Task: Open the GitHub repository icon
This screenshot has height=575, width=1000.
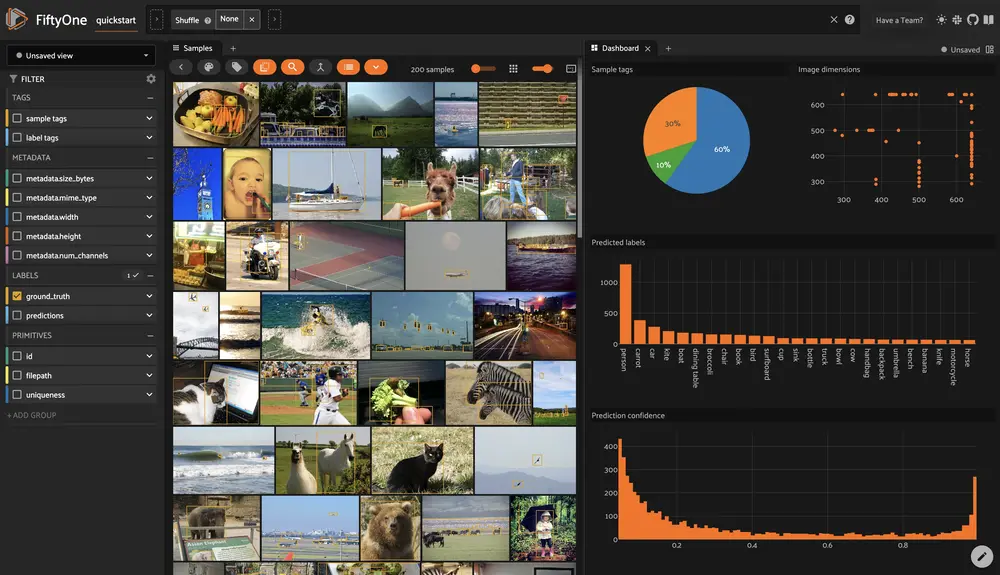Action: click(x=973, y=20)
